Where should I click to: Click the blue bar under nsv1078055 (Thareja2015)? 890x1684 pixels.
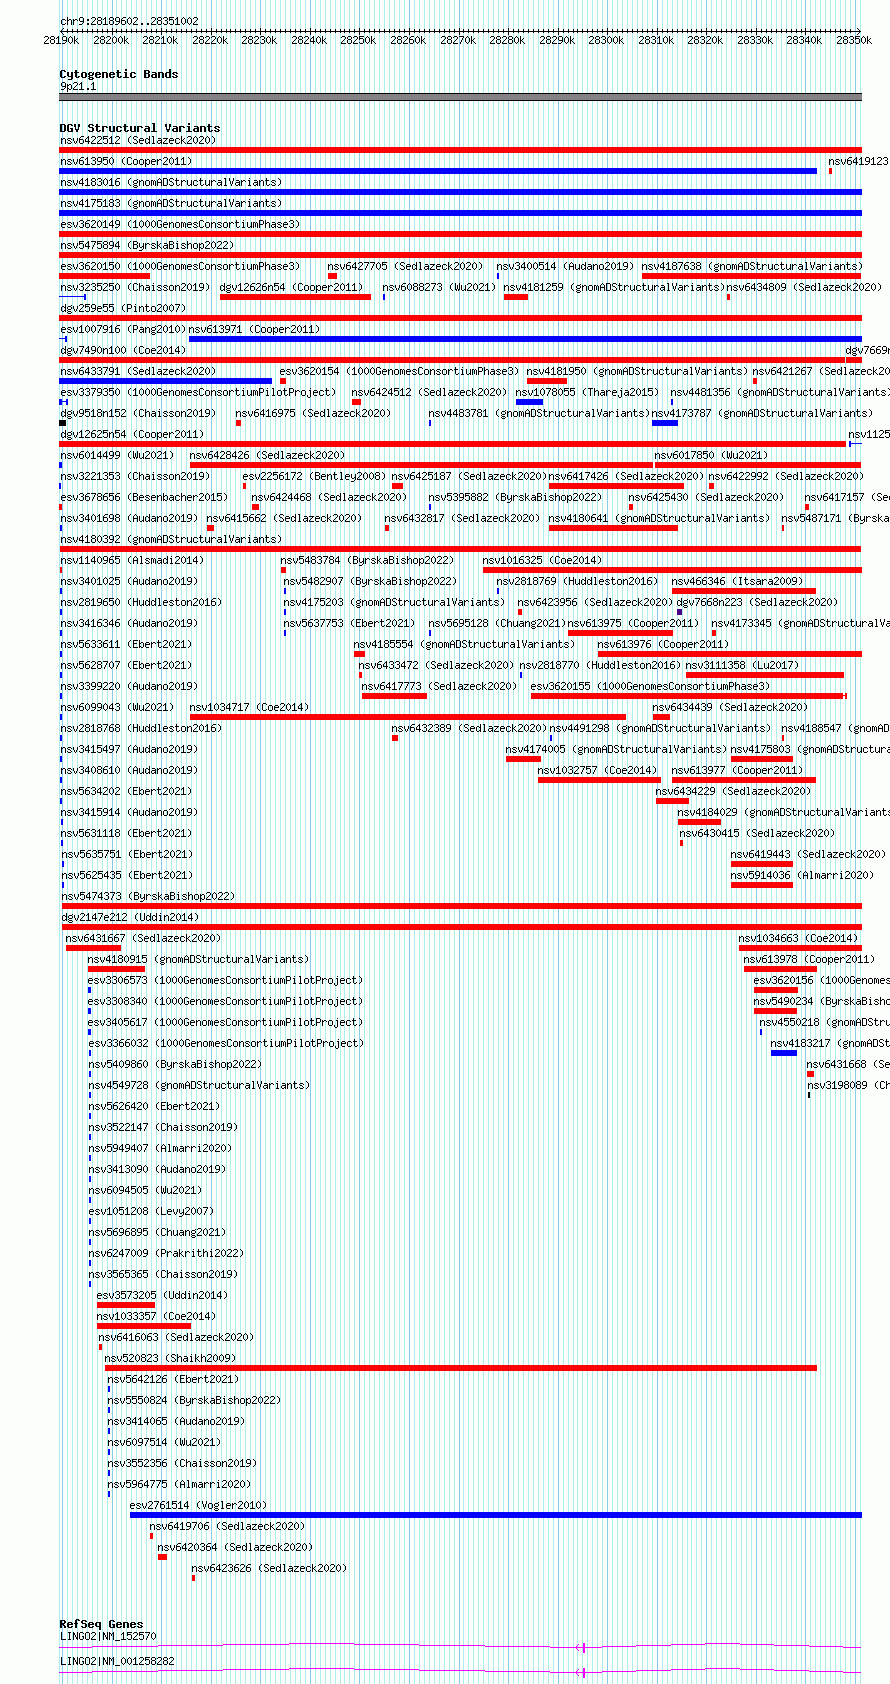(530, 401)
